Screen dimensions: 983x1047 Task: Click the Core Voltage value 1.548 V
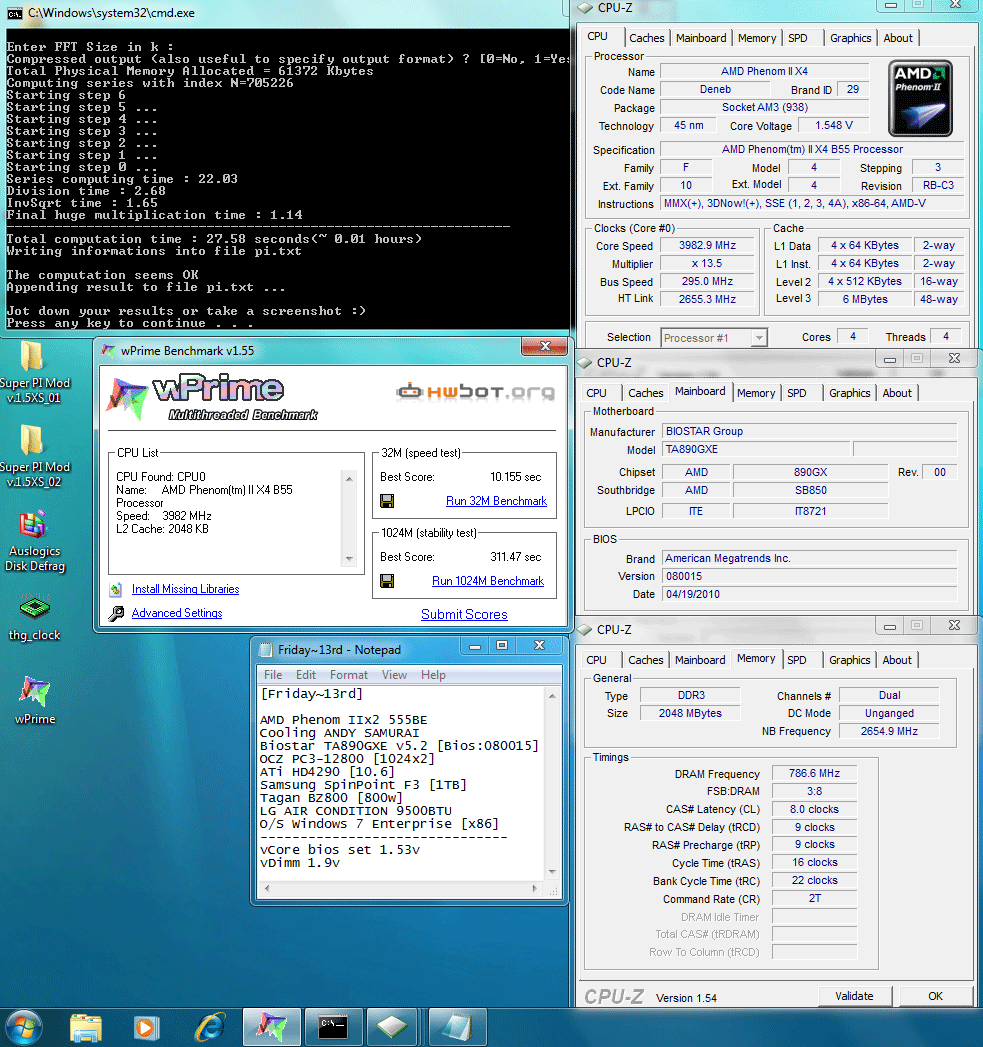click(x=833, y=125)
